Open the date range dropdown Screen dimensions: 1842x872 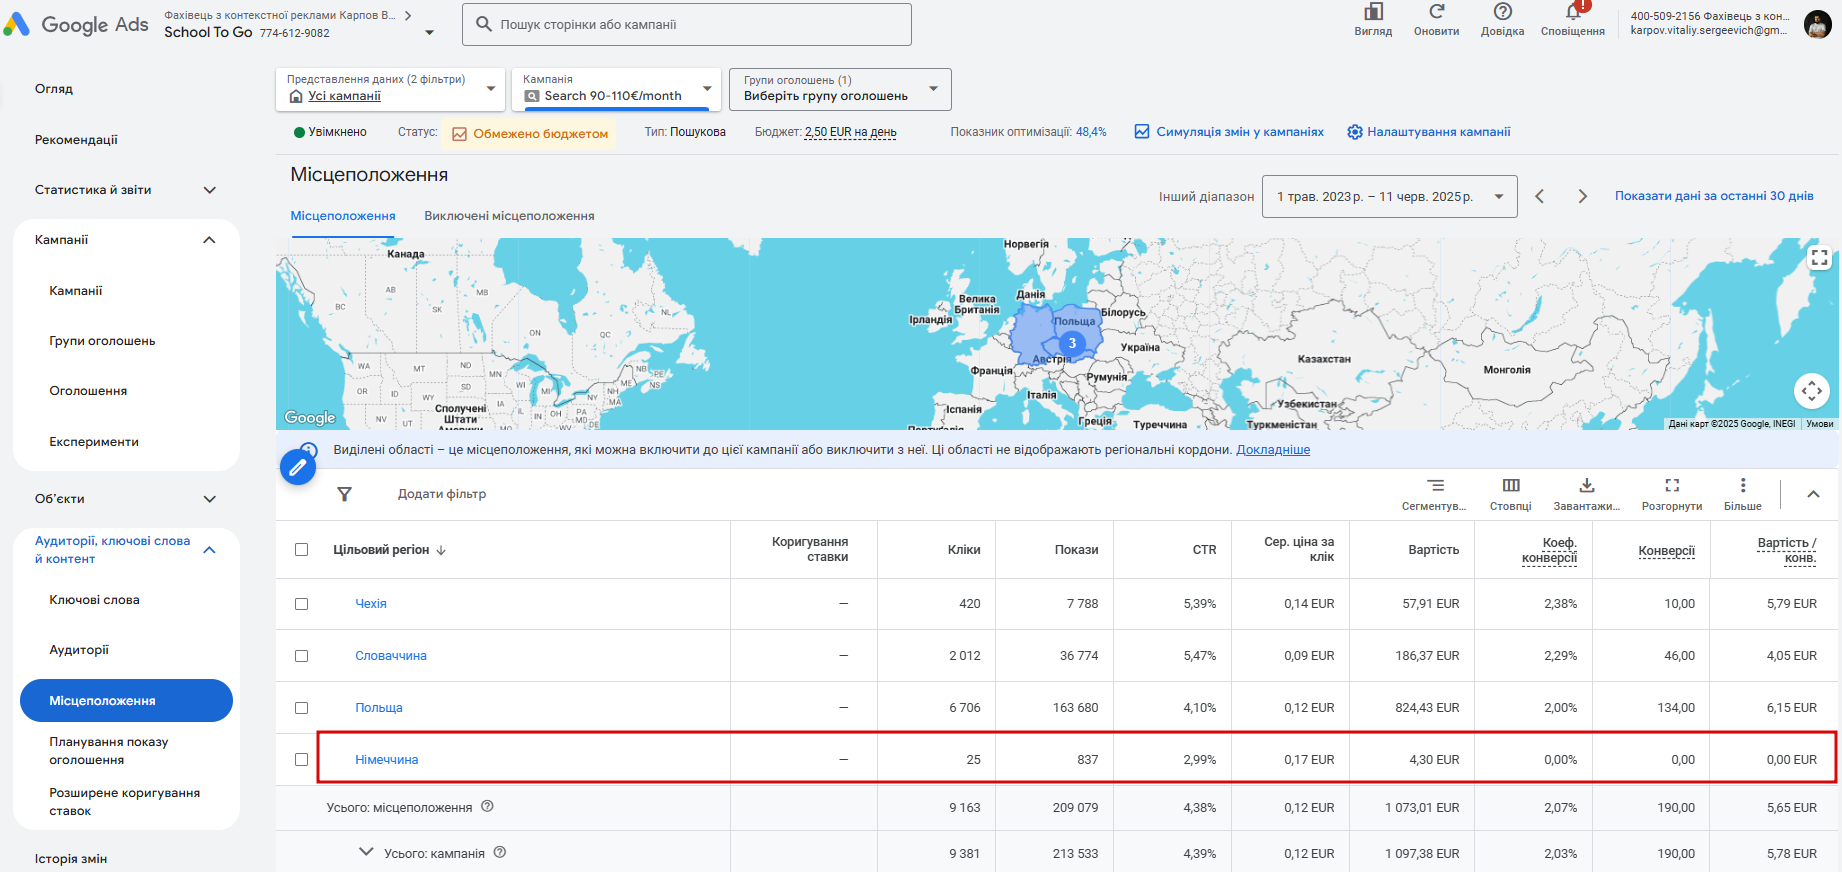click(x=1389, y=197)
